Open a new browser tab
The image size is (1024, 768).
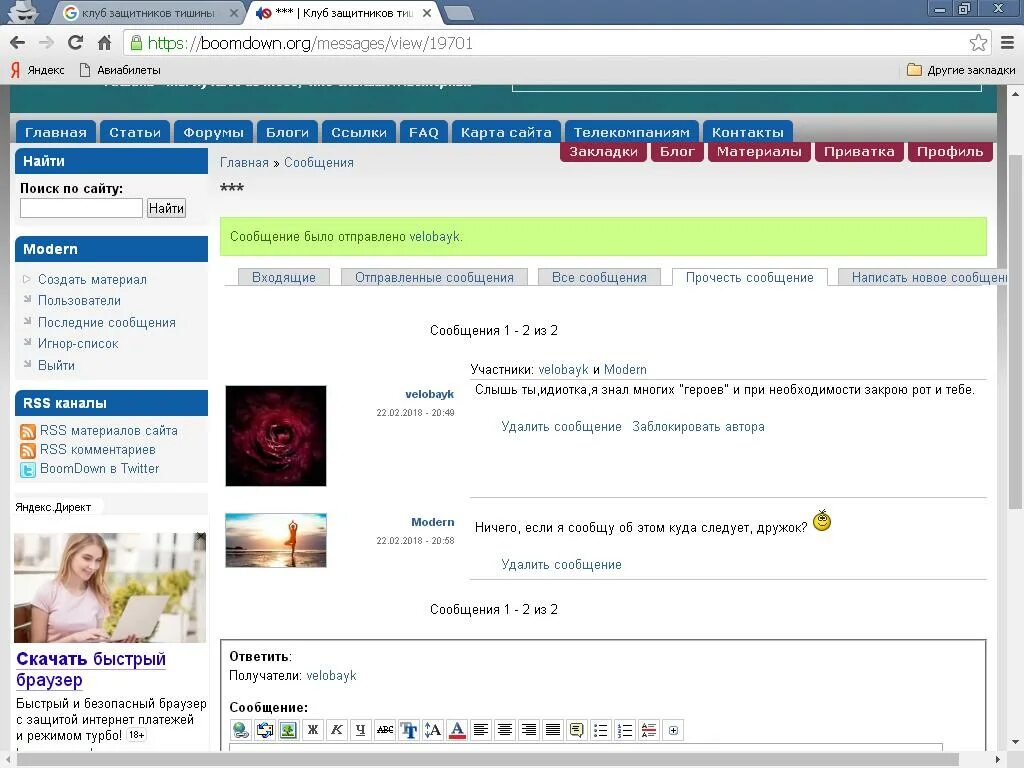click(458, 12)
